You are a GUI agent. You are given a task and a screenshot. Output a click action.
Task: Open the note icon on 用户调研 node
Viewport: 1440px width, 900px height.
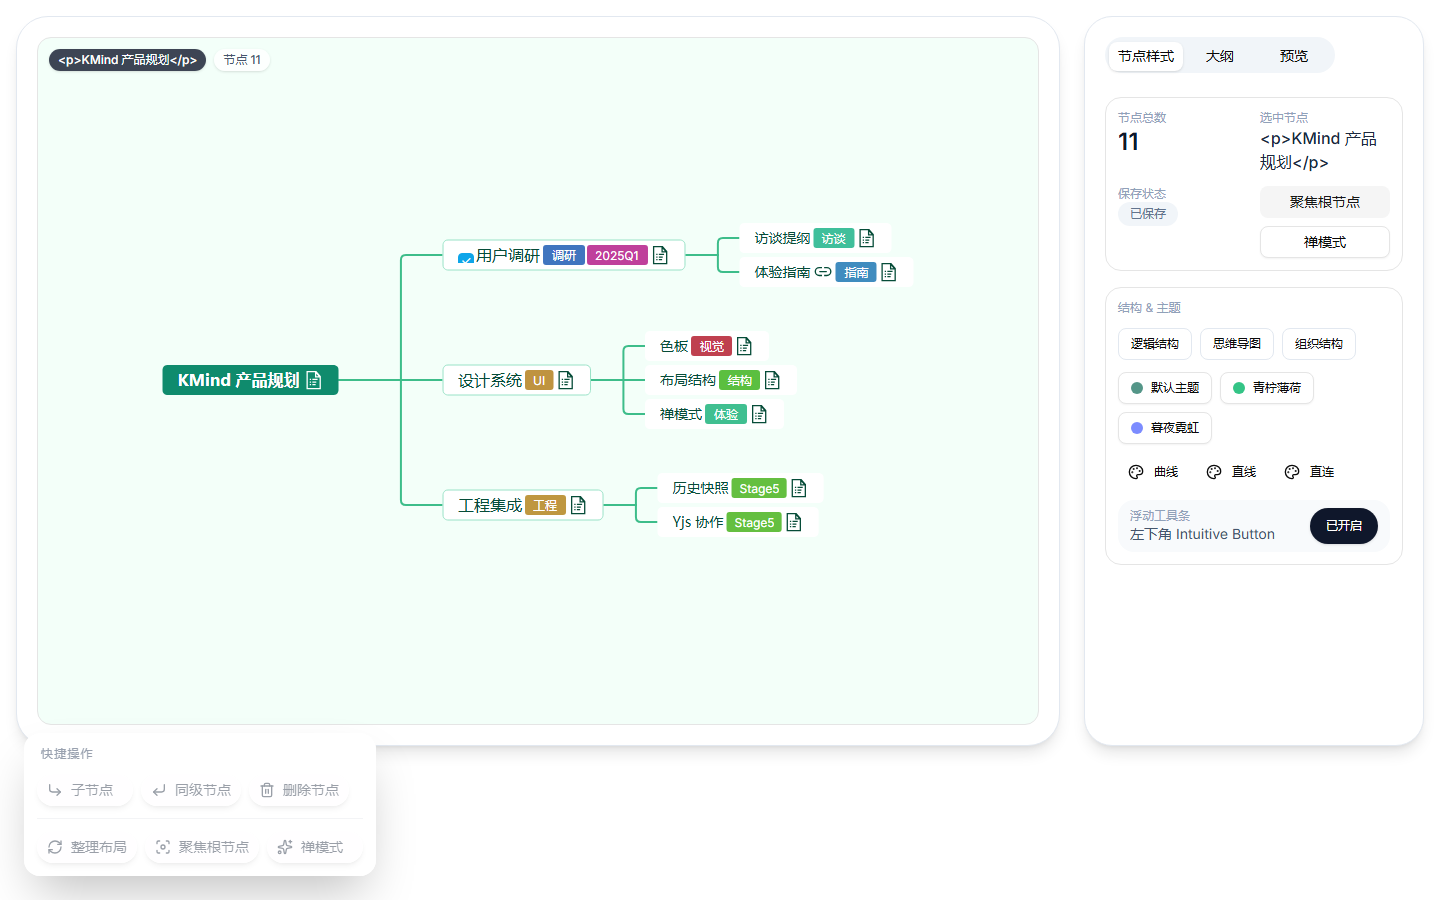click(x=660, y=255)
